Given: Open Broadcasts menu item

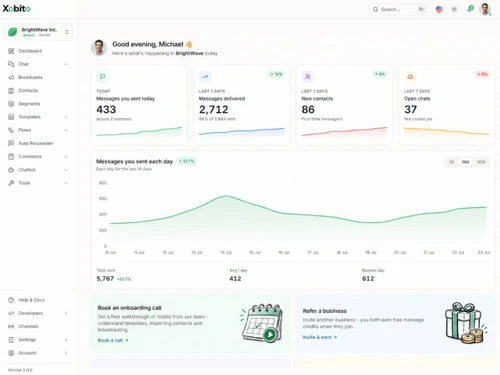Looking at the screenshot, I should pyautogui.click(x=37, y=77).
